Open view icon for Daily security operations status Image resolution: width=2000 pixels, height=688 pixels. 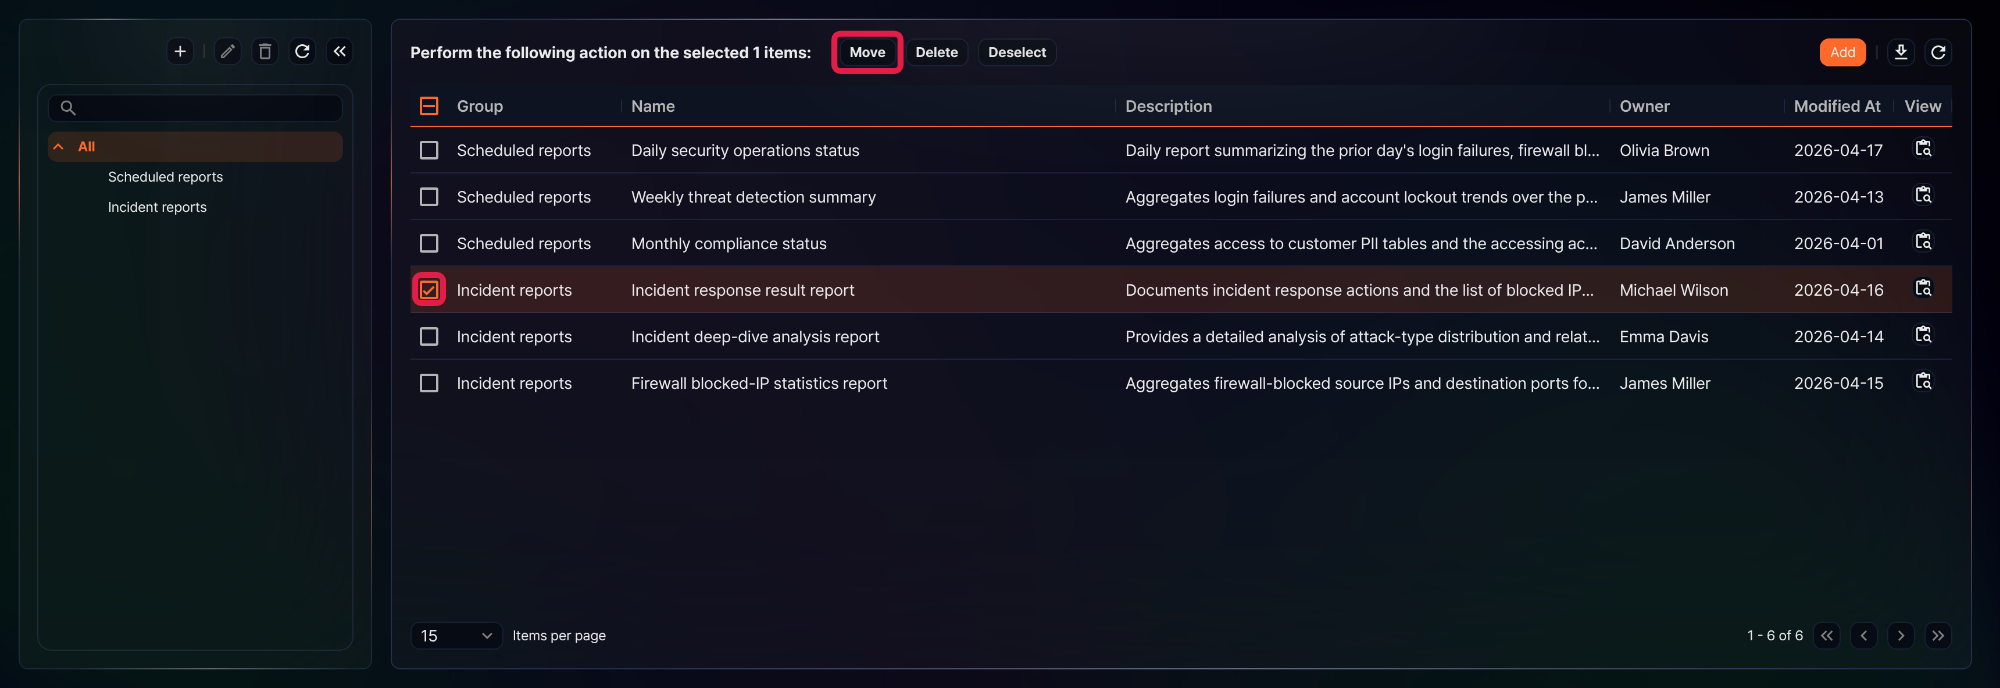[x=1923, y=149]
